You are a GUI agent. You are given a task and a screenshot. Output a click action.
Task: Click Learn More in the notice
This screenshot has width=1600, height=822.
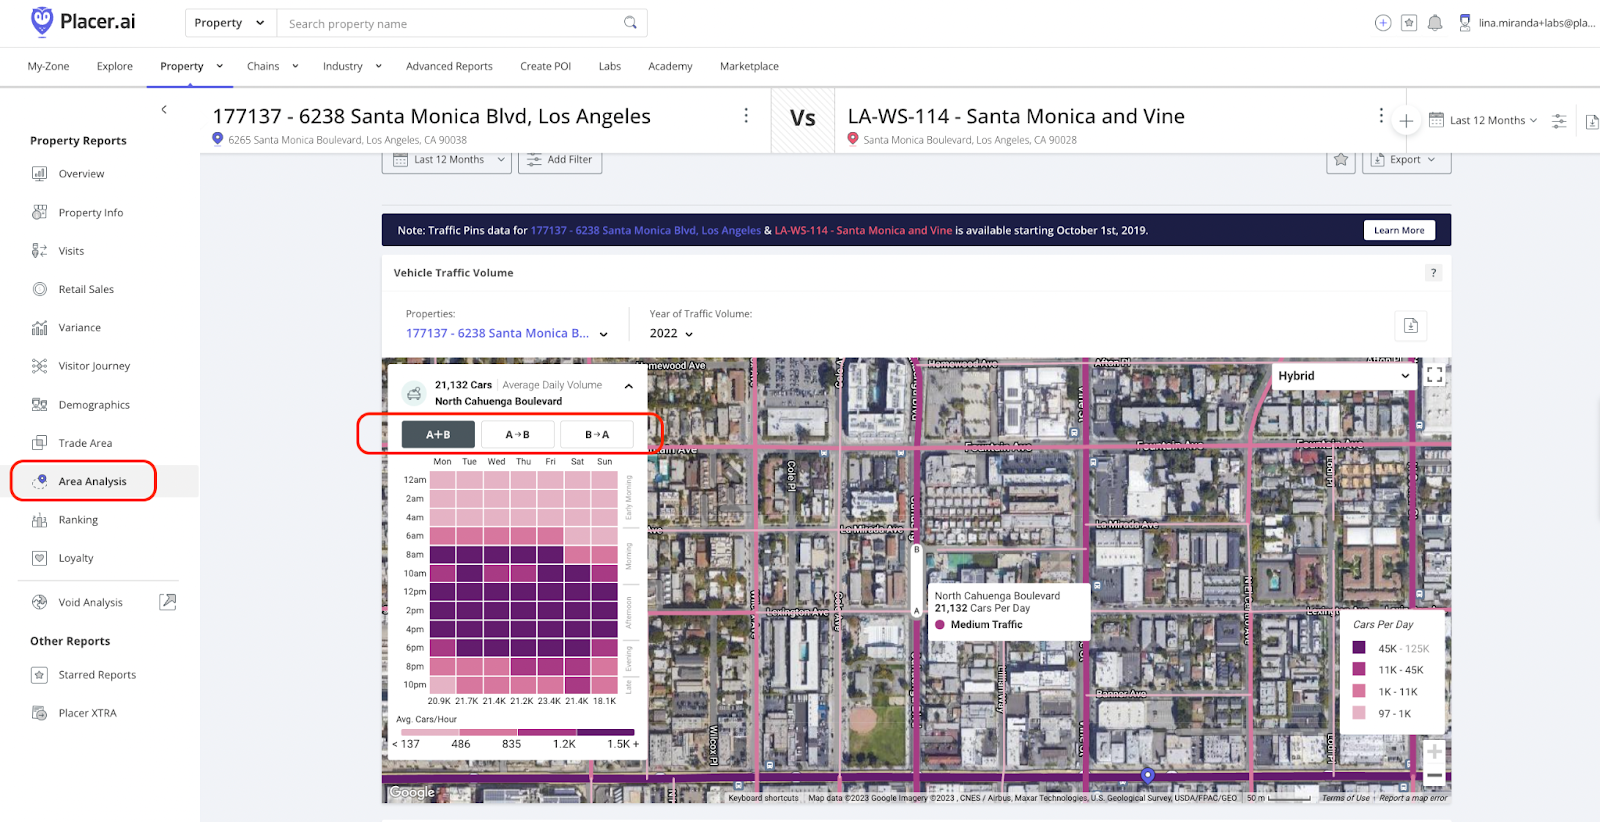point(1399,230)
